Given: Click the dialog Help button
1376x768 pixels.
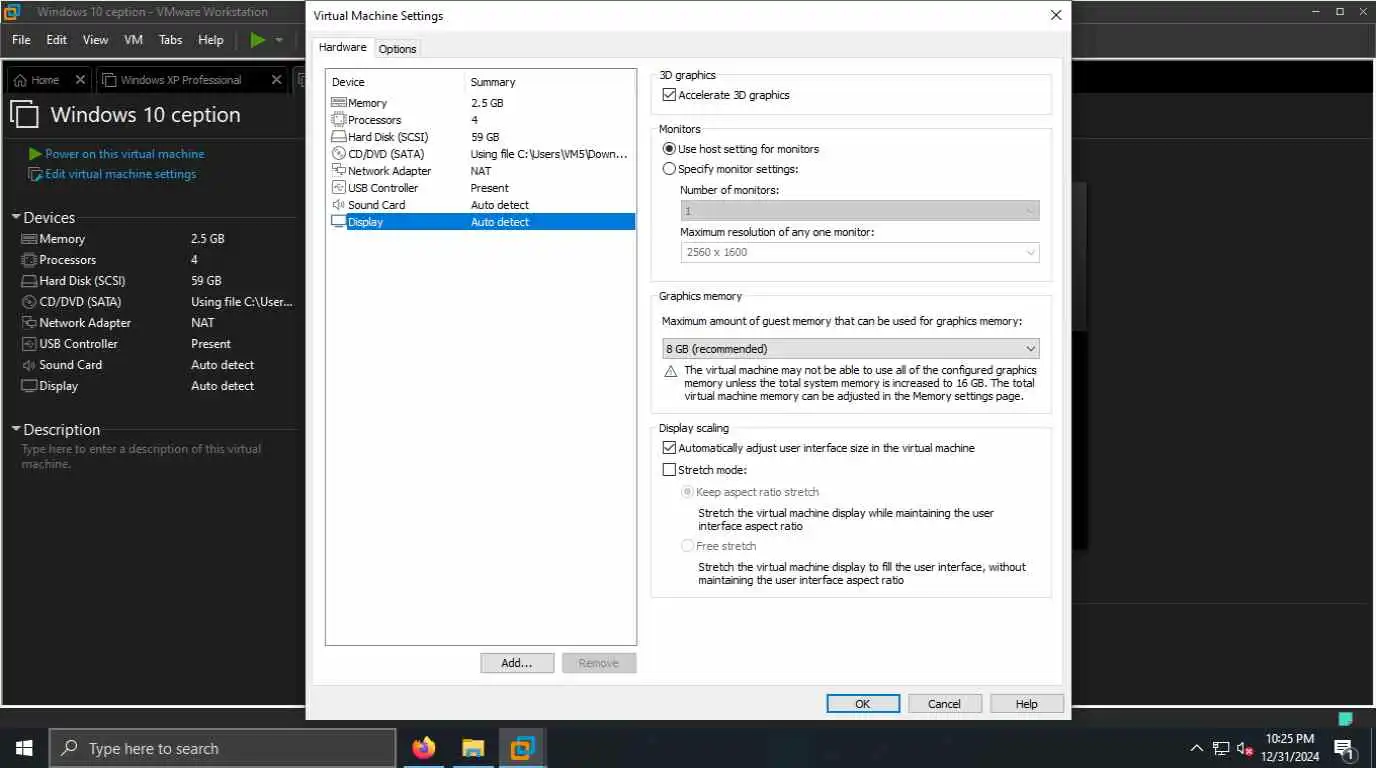Looking at the screenshot, I should click(x=1027, y=704).
